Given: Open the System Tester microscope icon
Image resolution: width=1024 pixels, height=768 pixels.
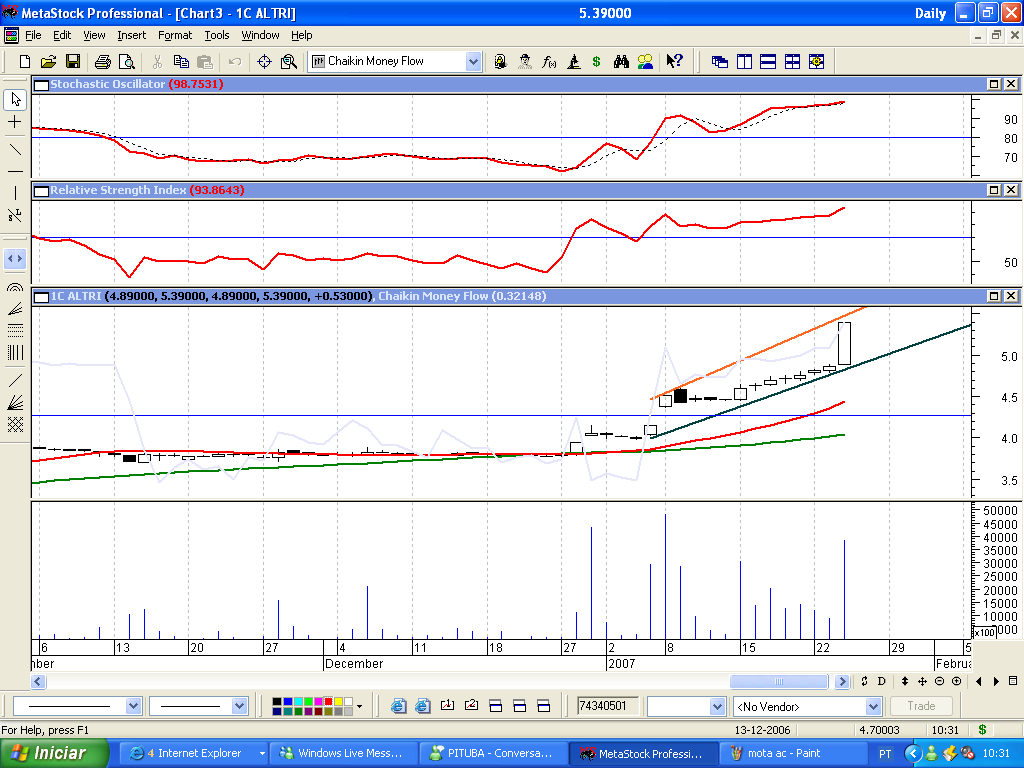Looking at the screenshot, I should coord(573,61).
